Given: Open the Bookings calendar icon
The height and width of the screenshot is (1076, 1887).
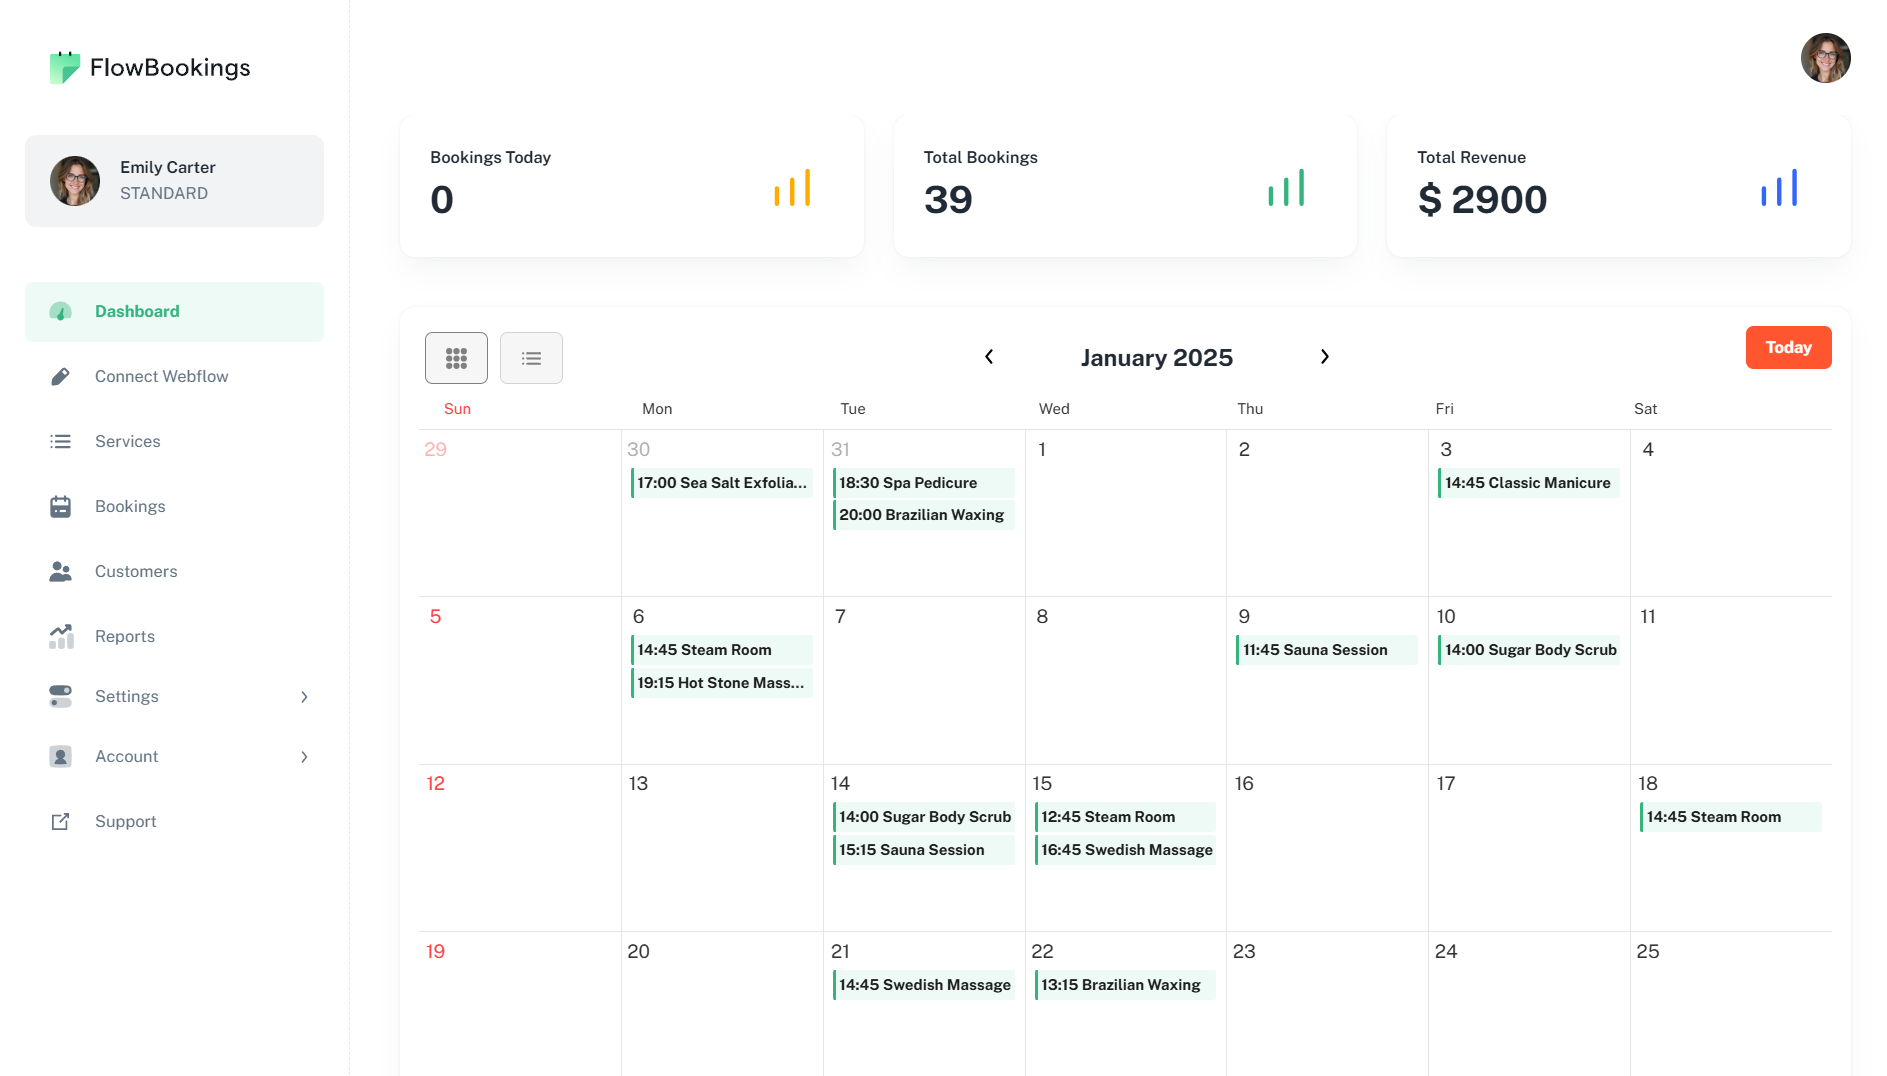Looking at the screenshot, I should tap(60, 506).
